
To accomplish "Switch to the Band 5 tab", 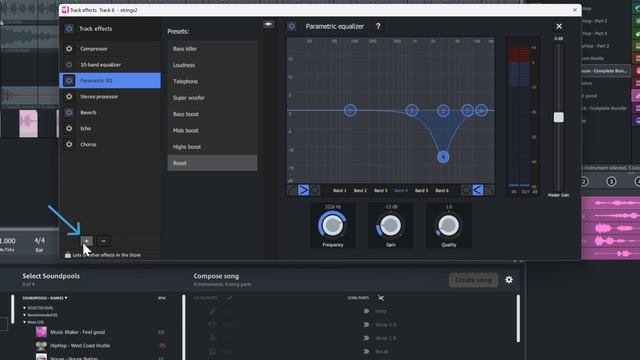I will pos(421,191).
